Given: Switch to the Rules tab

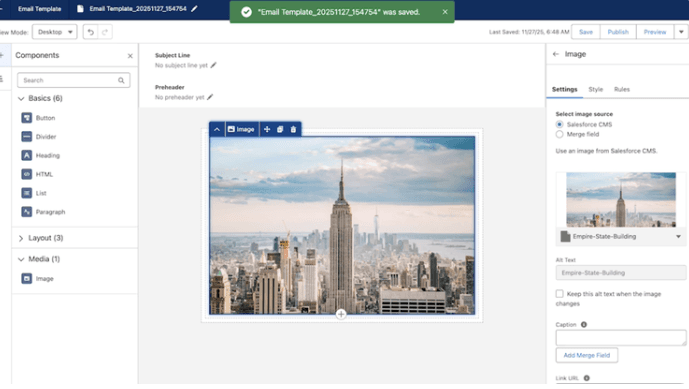Looking at the screenshot, I should pyautogui.click(x=622, y=89).
